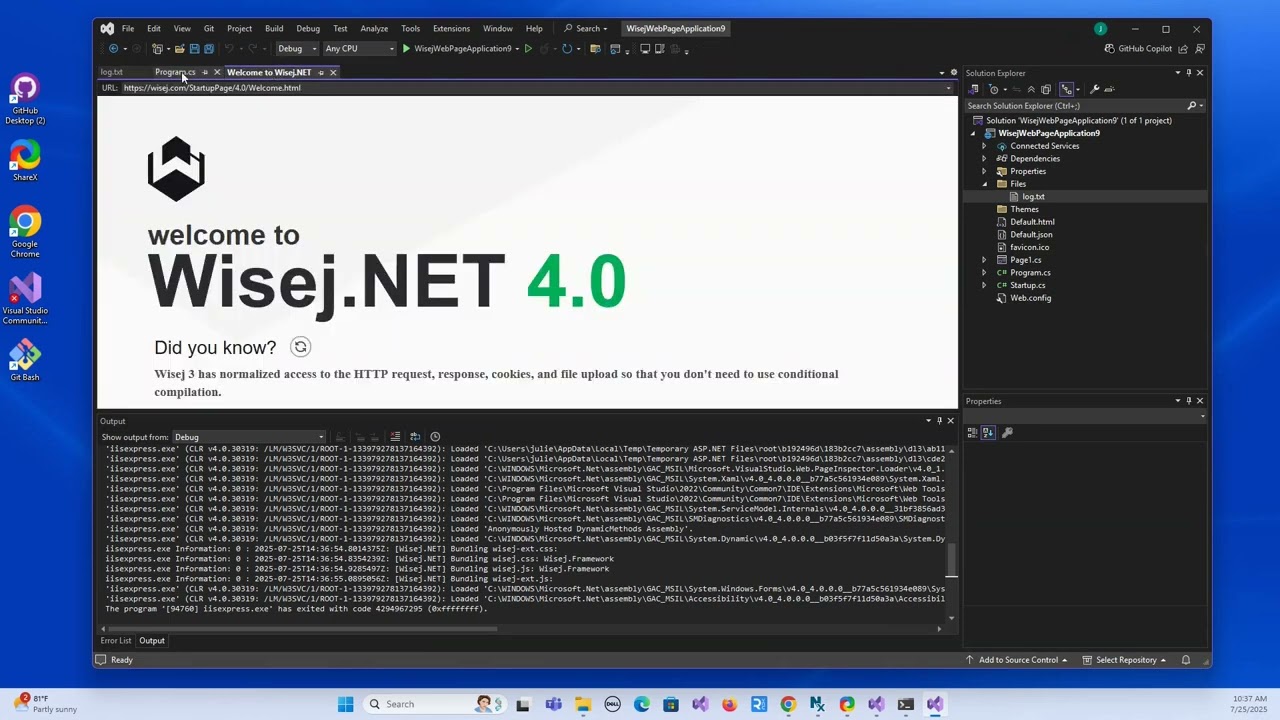This screenshot has width=1280, height=720.
Task: Open the Extensions menu
Action: pos(451,28)
